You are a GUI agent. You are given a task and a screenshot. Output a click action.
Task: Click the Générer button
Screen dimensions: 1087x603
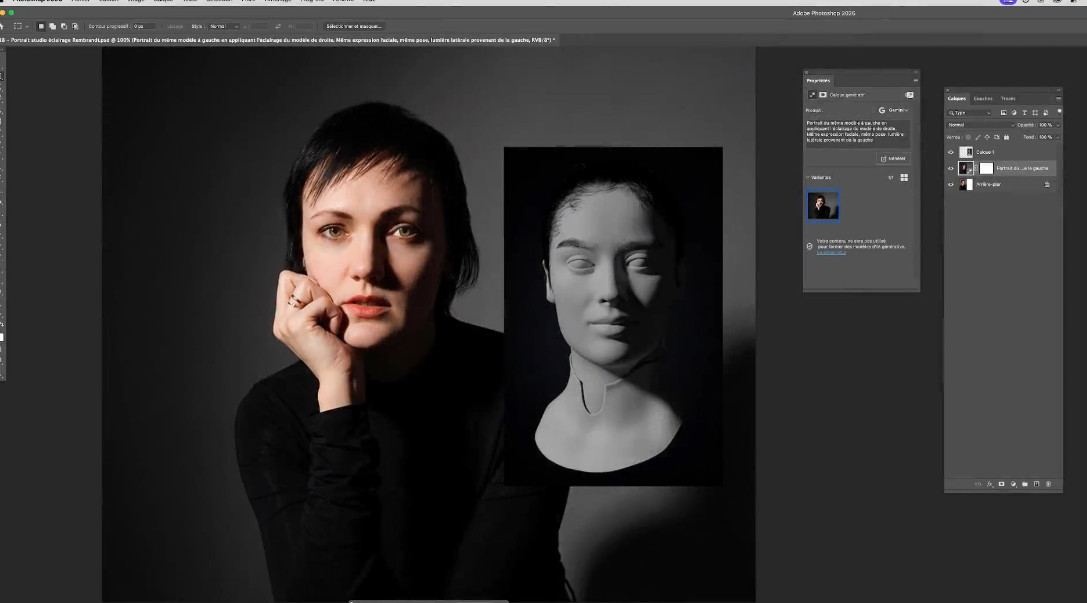click(x=893, y=158)
